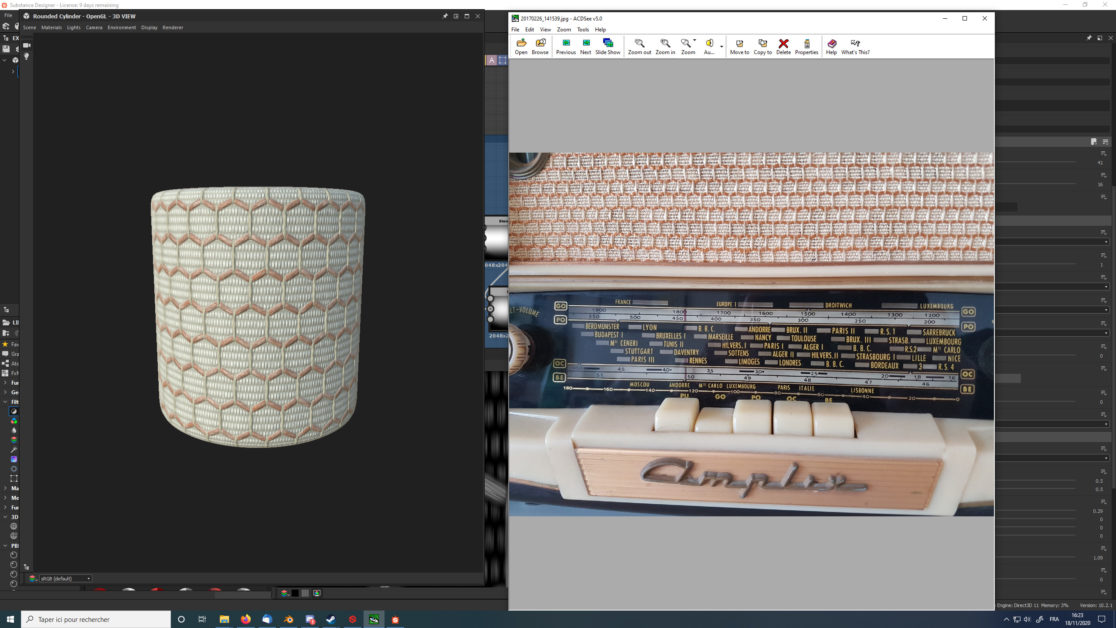Pin the 3D View panel
Screen dimensions: 1116x628
click(x=446, y=16)
